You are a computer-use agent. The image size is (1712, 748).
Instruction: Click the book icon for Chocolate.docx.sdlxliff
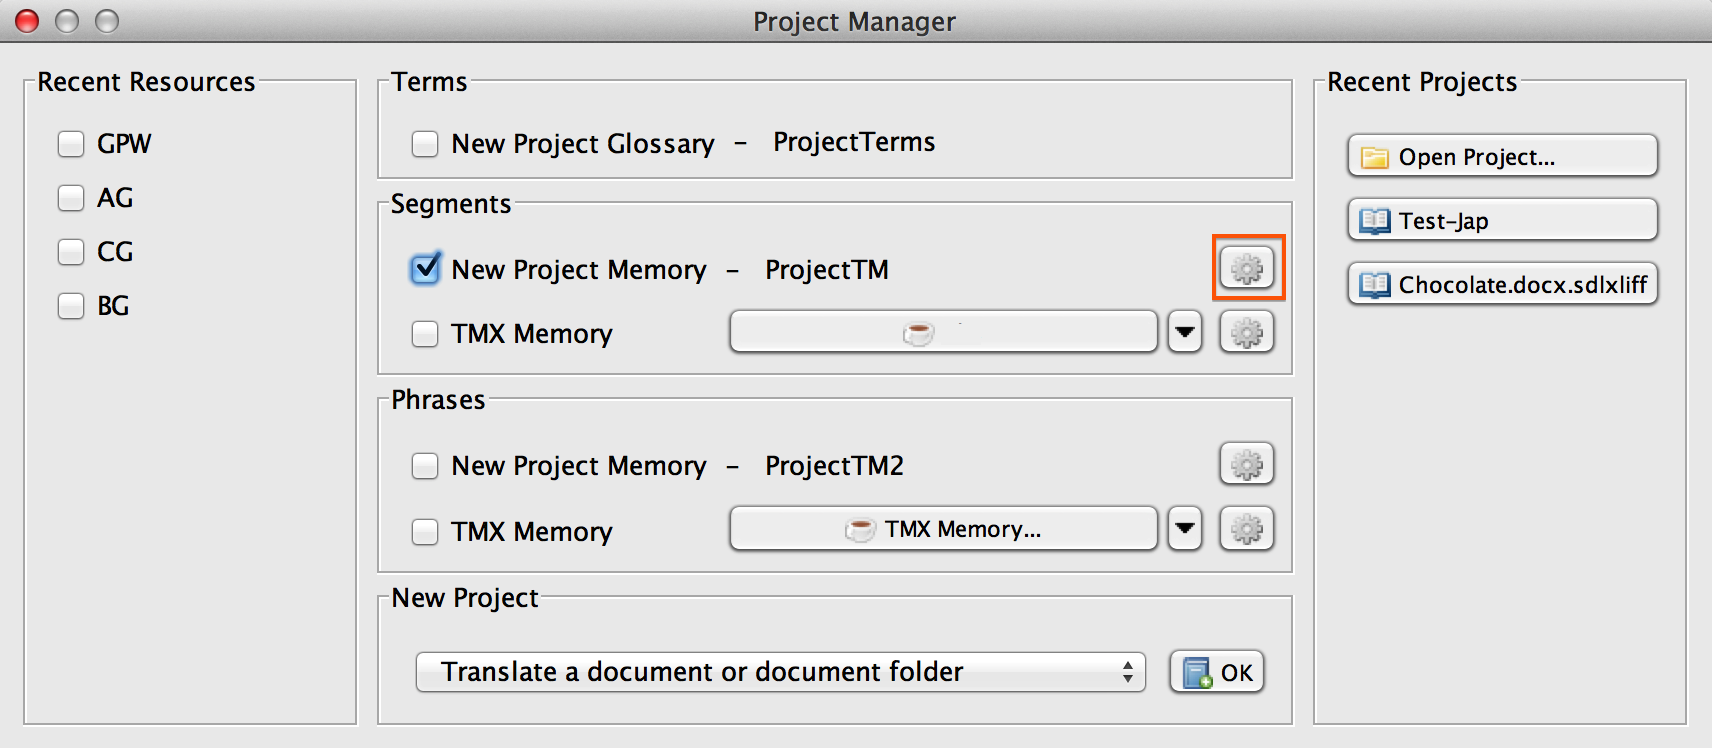[1375, 285]
